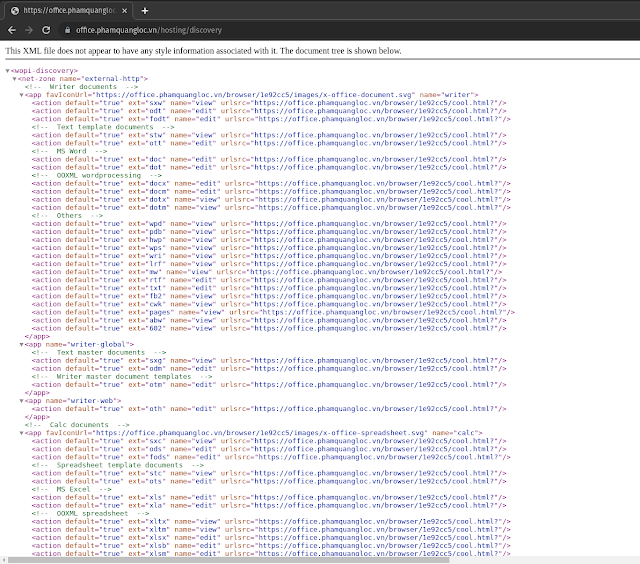
Task: Select the action line with ext="wpd"
Action: tap(269, 224)
